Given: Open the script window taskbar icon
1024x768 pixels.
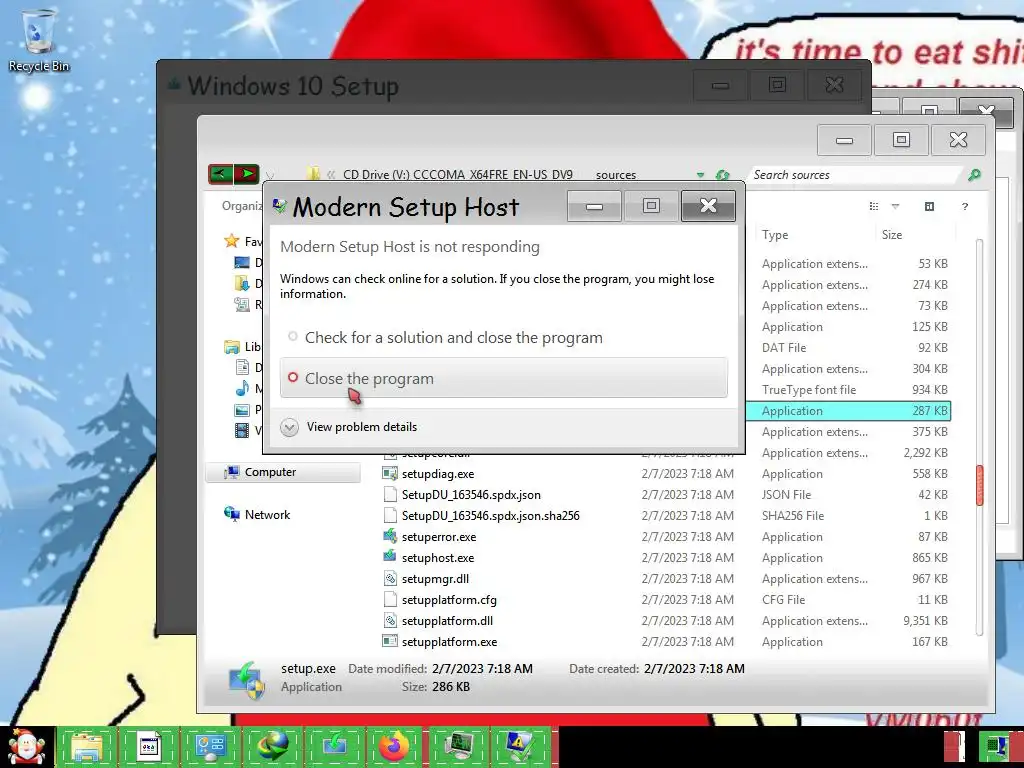Looking at the screenshot, I should (149, 746).
